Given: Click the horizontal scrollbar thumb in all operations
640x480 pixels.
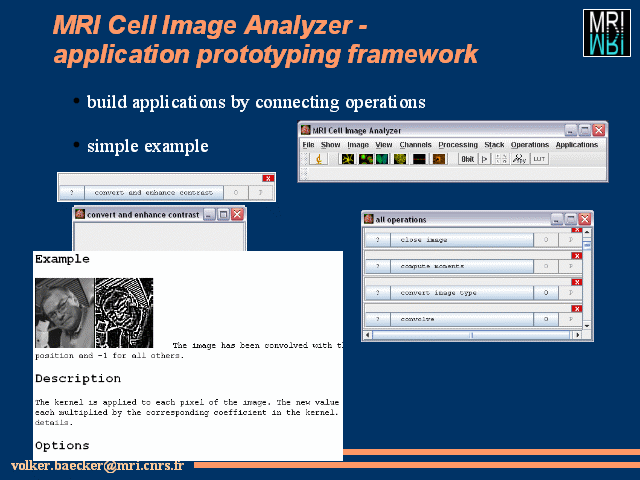Looking at the screenshot, I should [471, 335].
